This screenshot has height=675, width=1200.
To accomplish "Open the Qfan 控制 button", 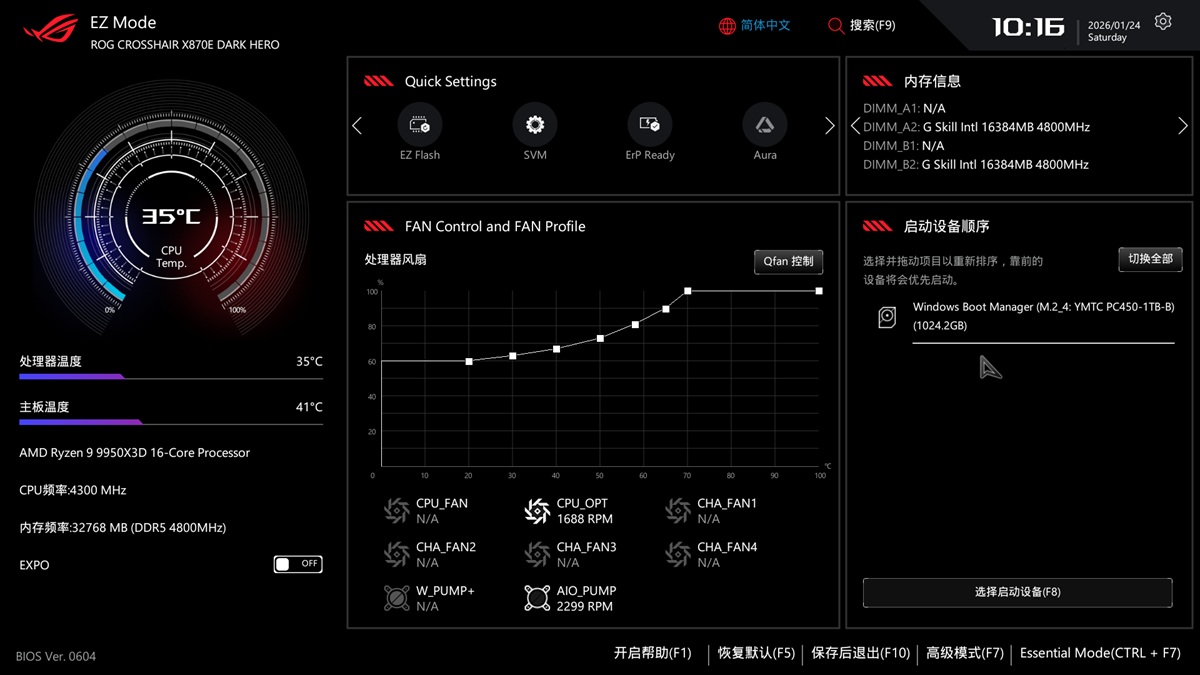I will coord(788,261).
